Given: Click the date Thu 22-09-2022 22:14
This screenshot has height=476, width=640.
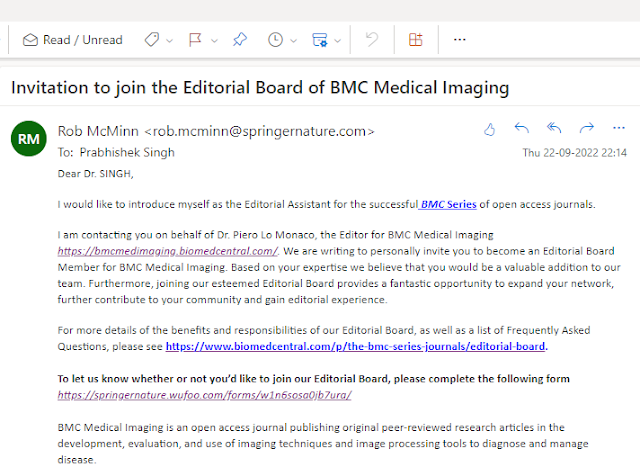Looking at the screenshot, I should 575,153.
